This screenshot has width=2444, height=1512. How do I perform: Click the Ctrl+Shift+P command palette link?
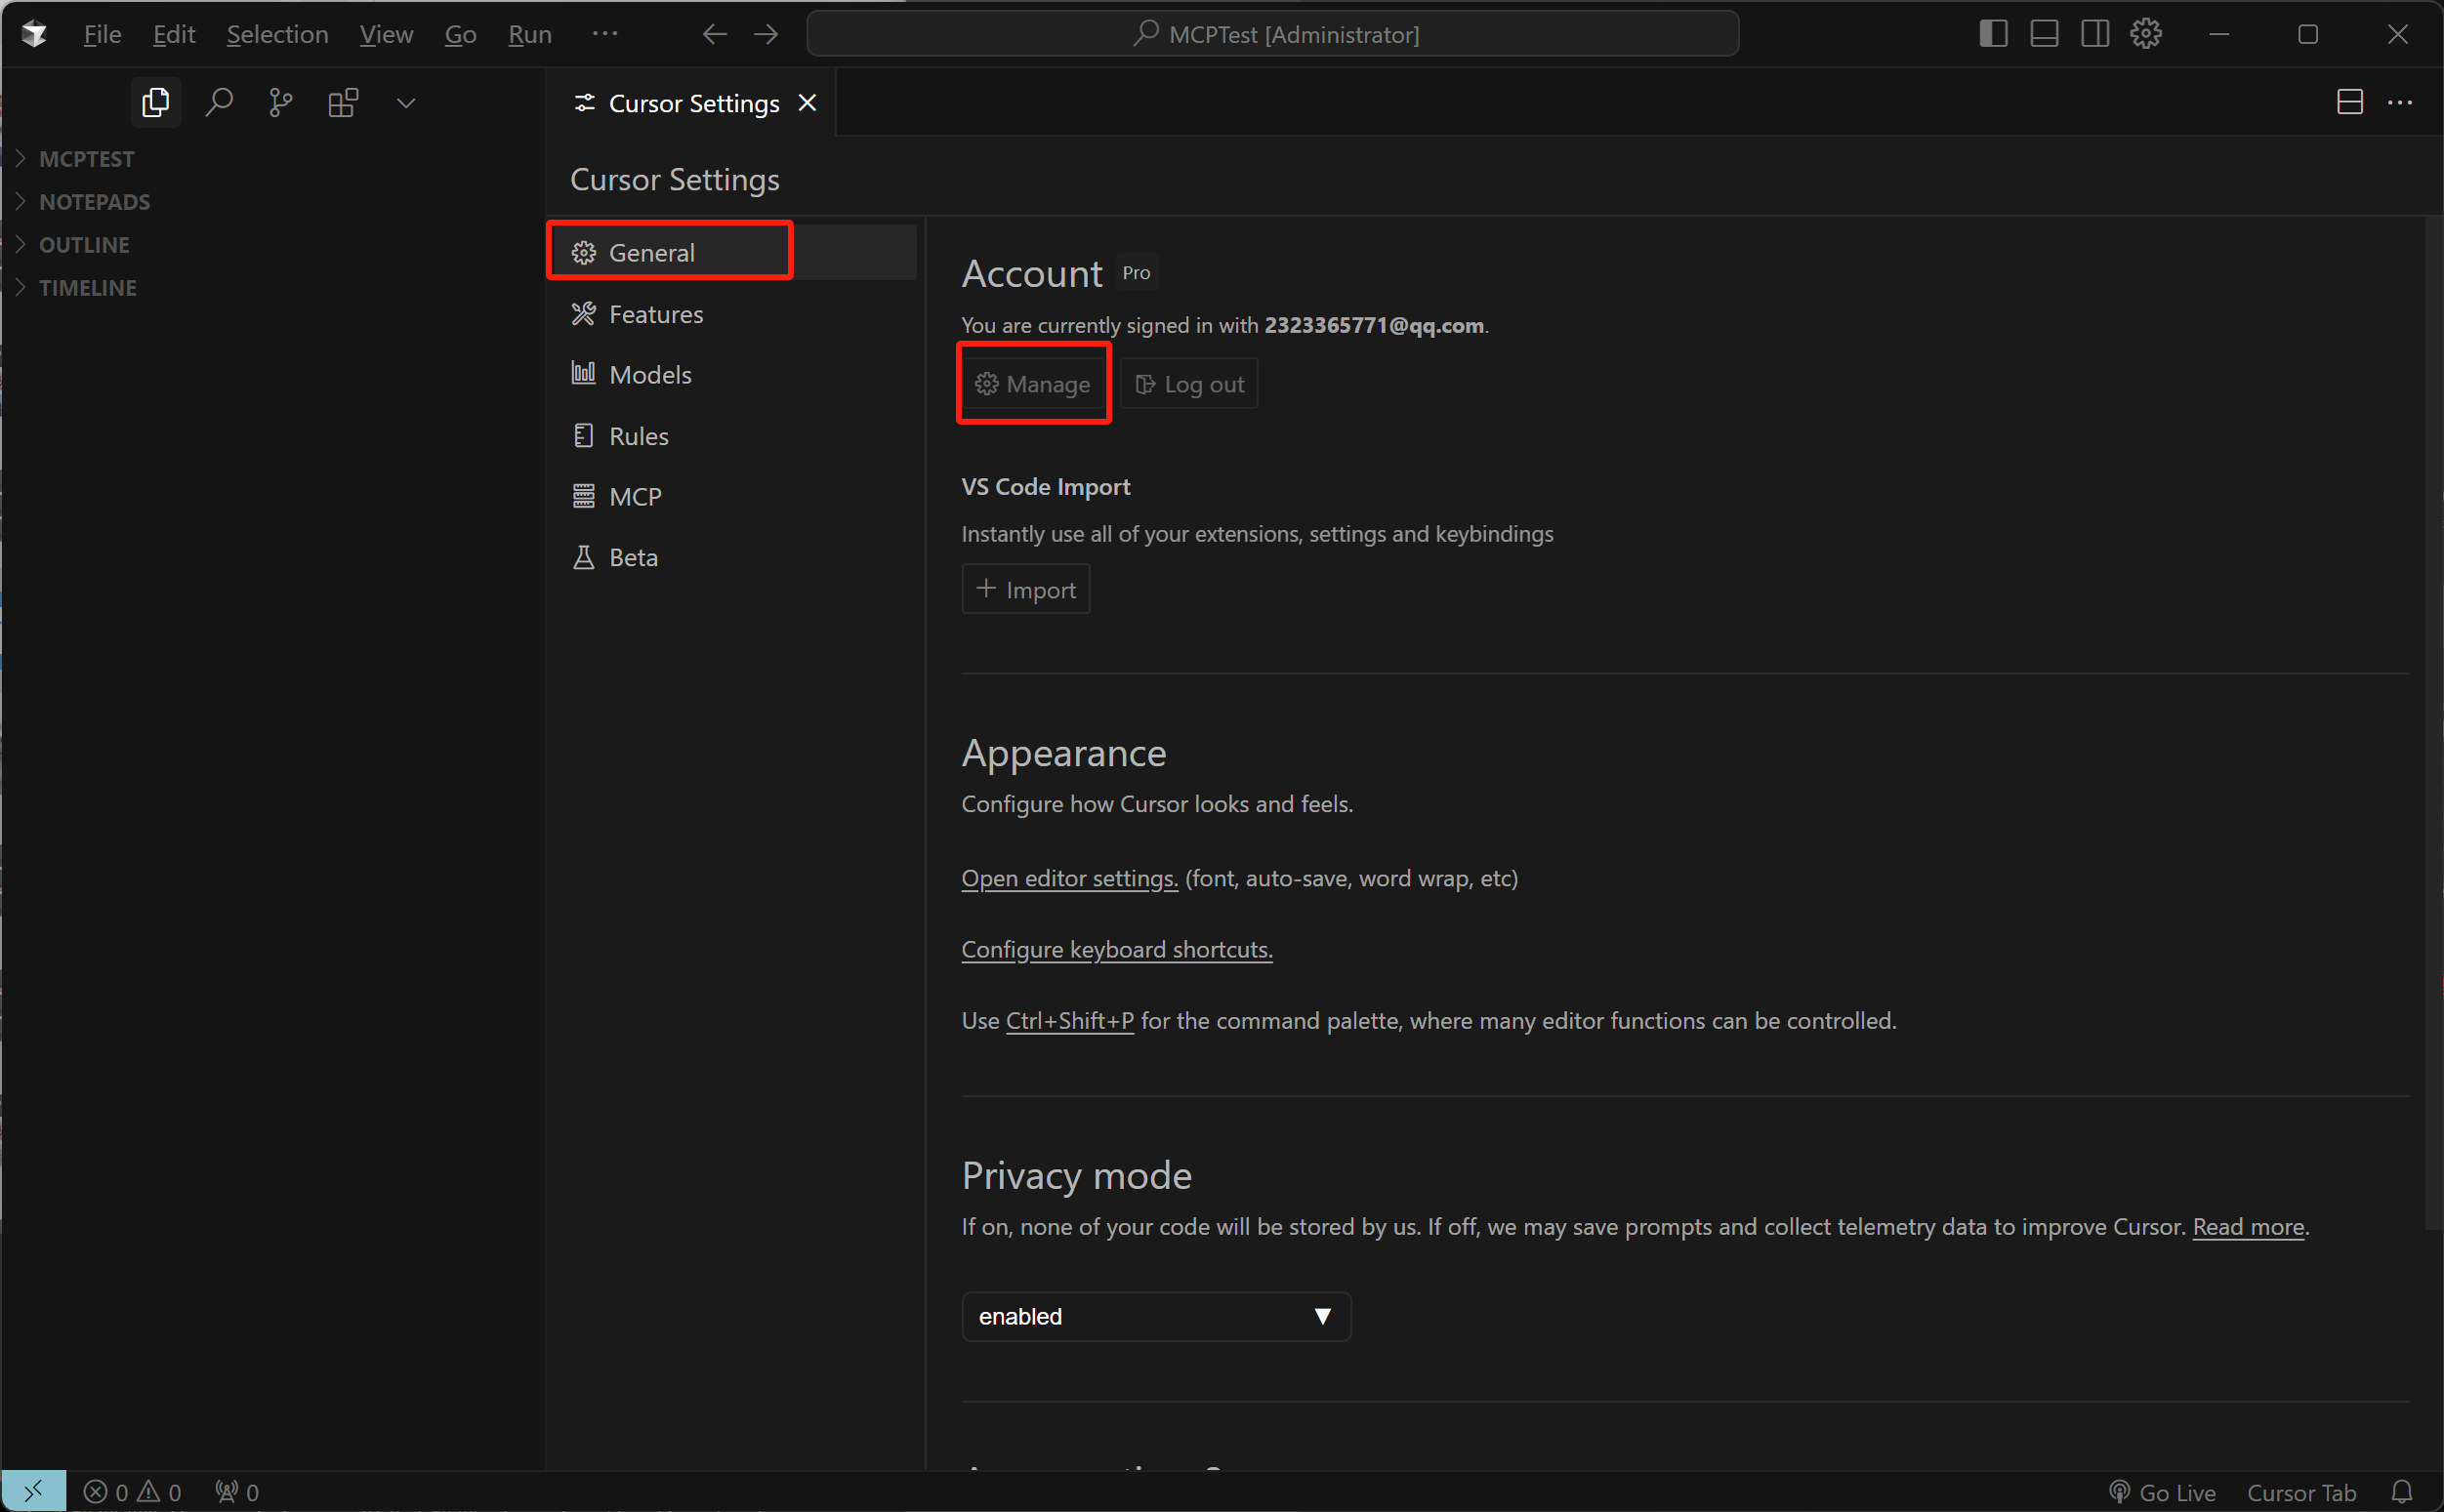(x=1070, y=1021)
